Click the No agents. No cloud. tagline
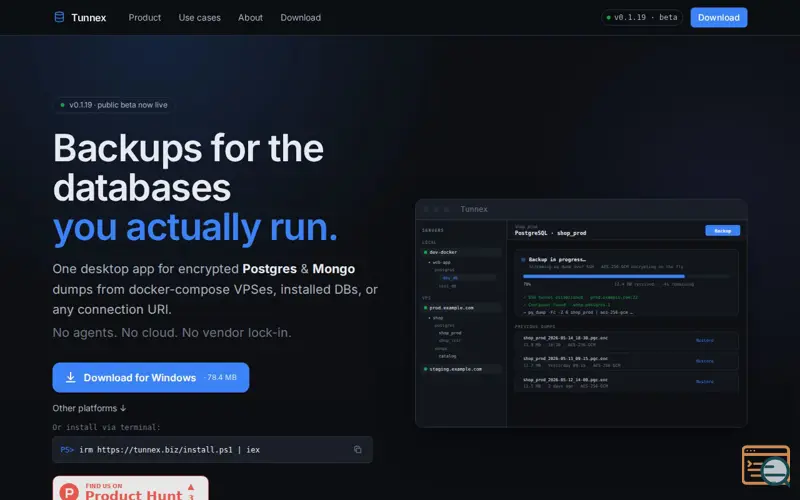 tap(172, 333)
